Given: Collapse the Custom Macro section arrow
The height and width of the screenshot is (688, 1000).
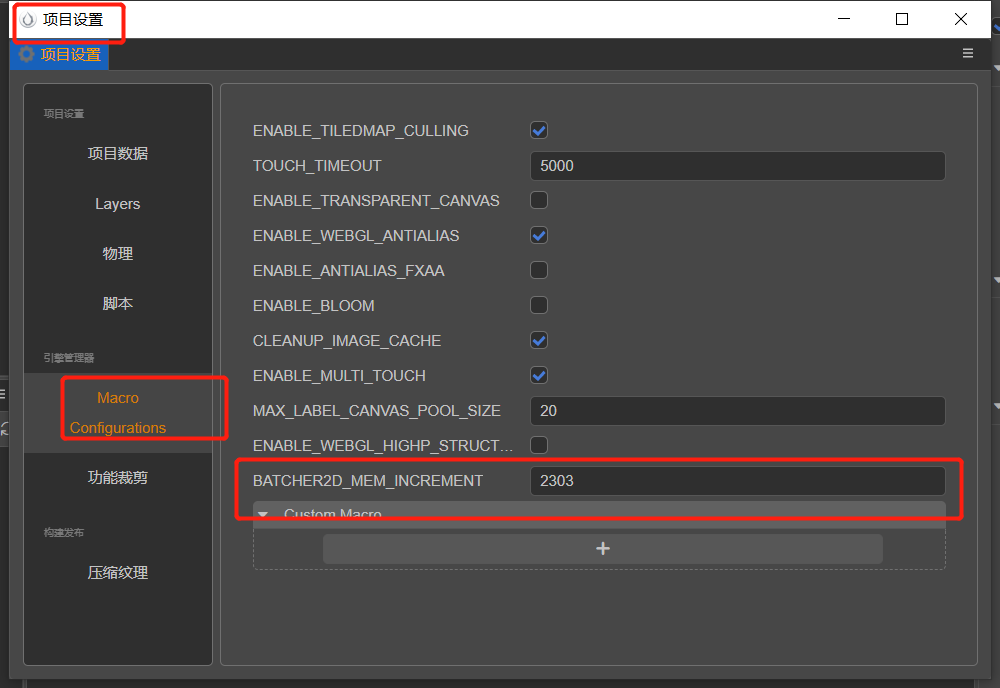Looking at the screenshot, I should click(x=263, y=514).
